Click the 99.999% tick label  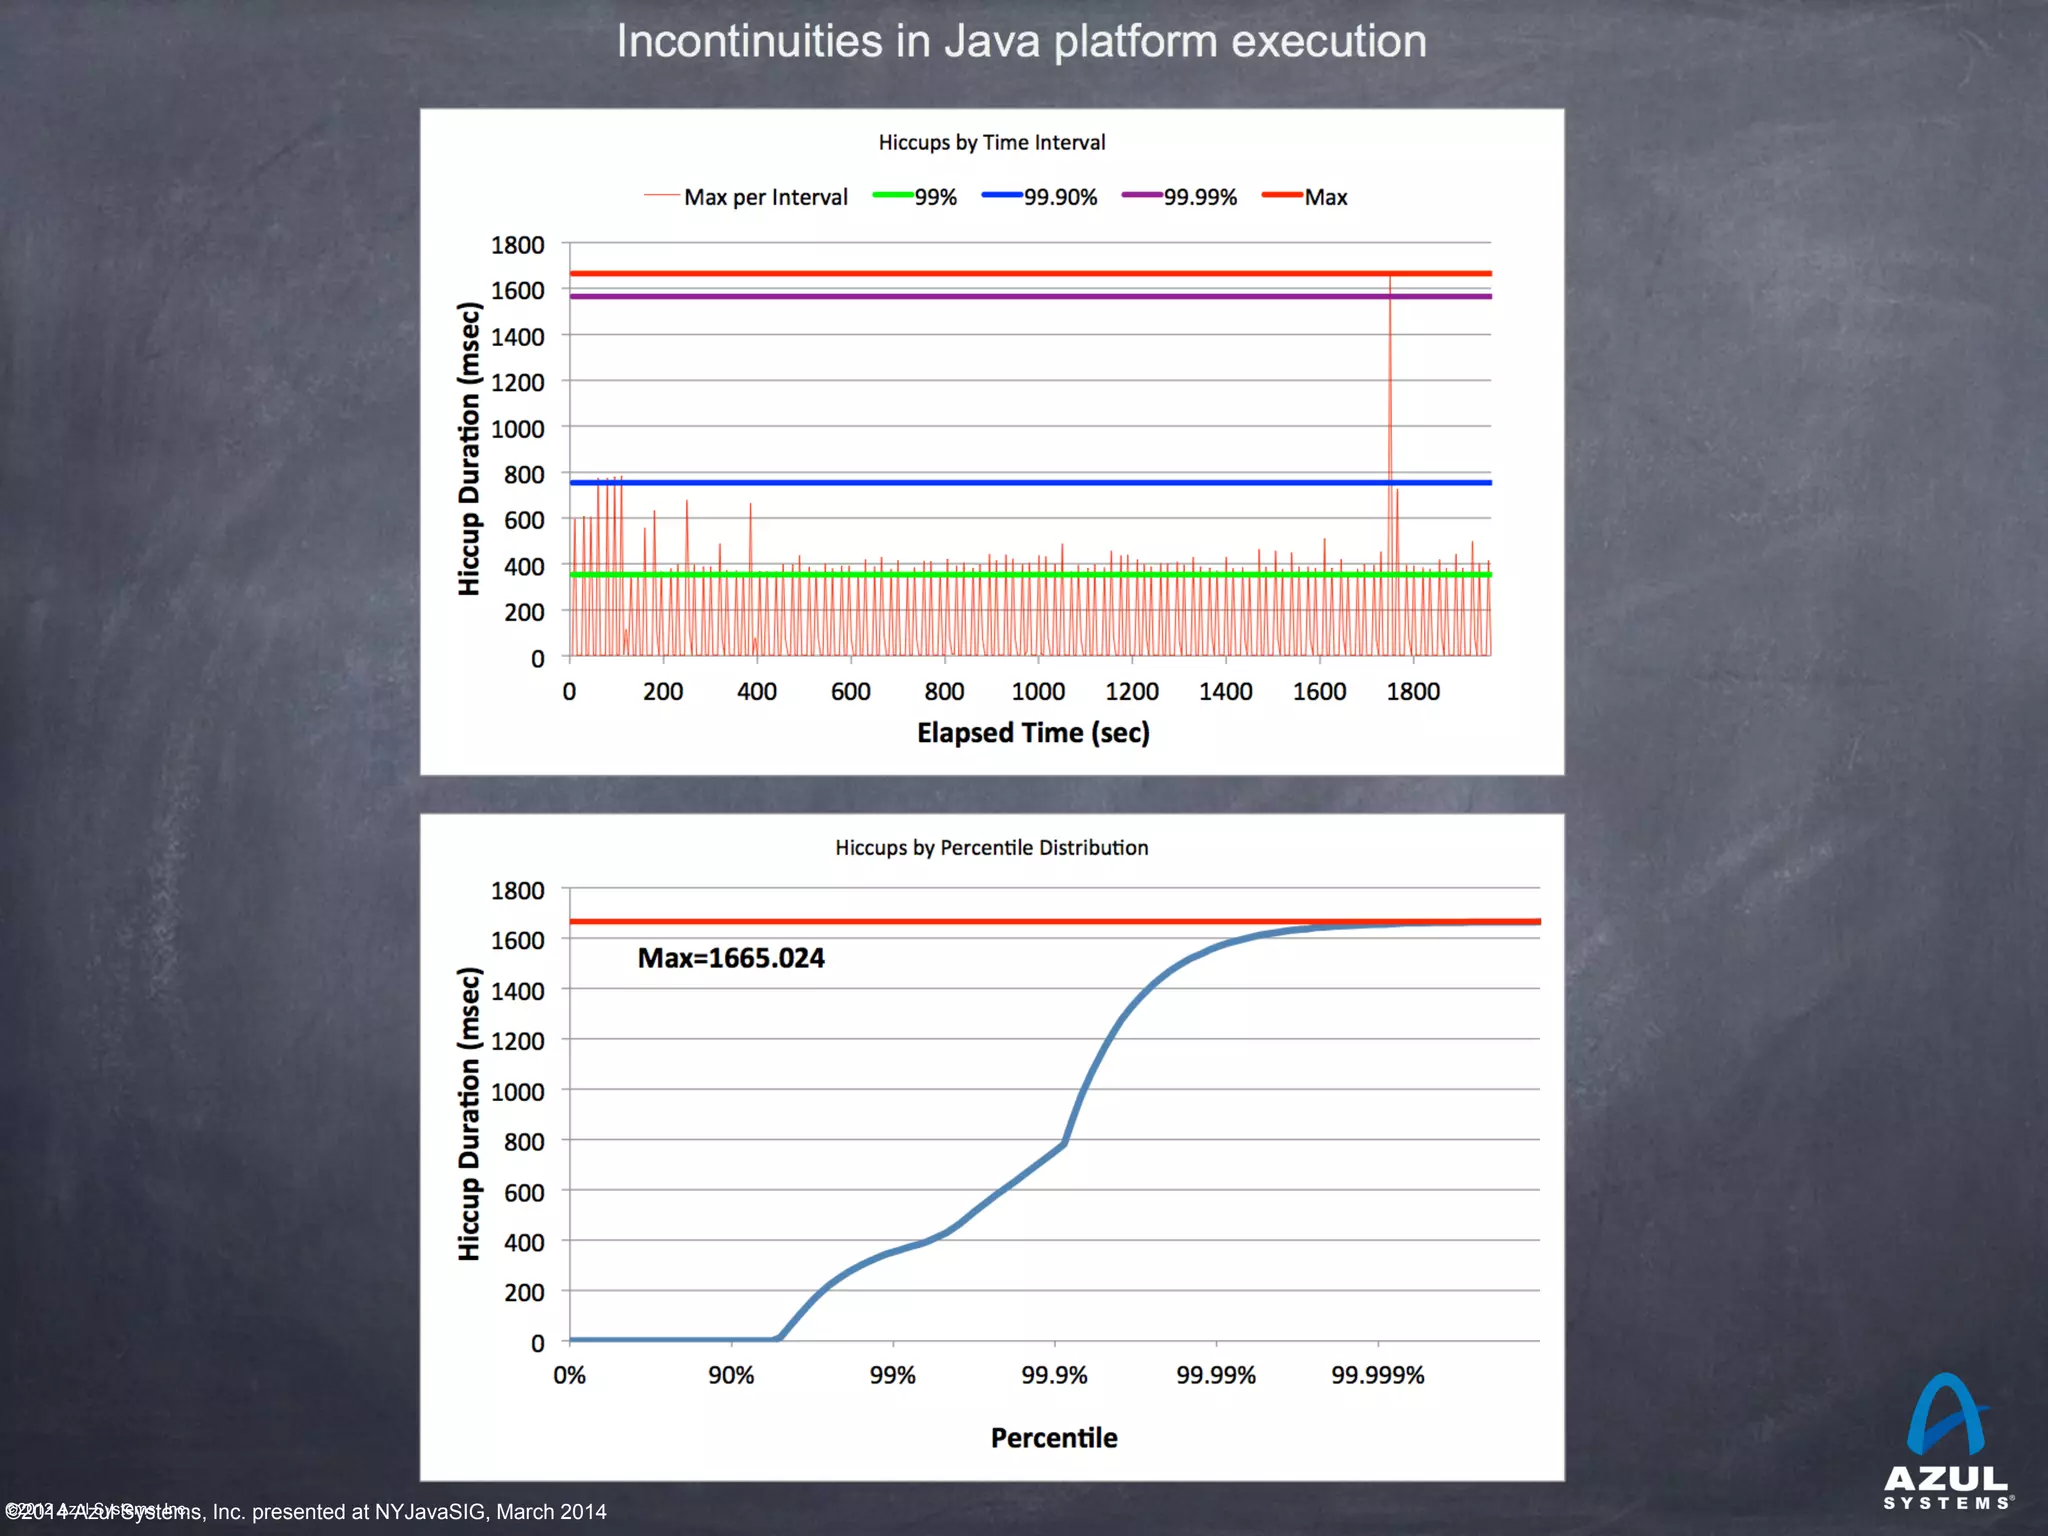[1377, 1376]
